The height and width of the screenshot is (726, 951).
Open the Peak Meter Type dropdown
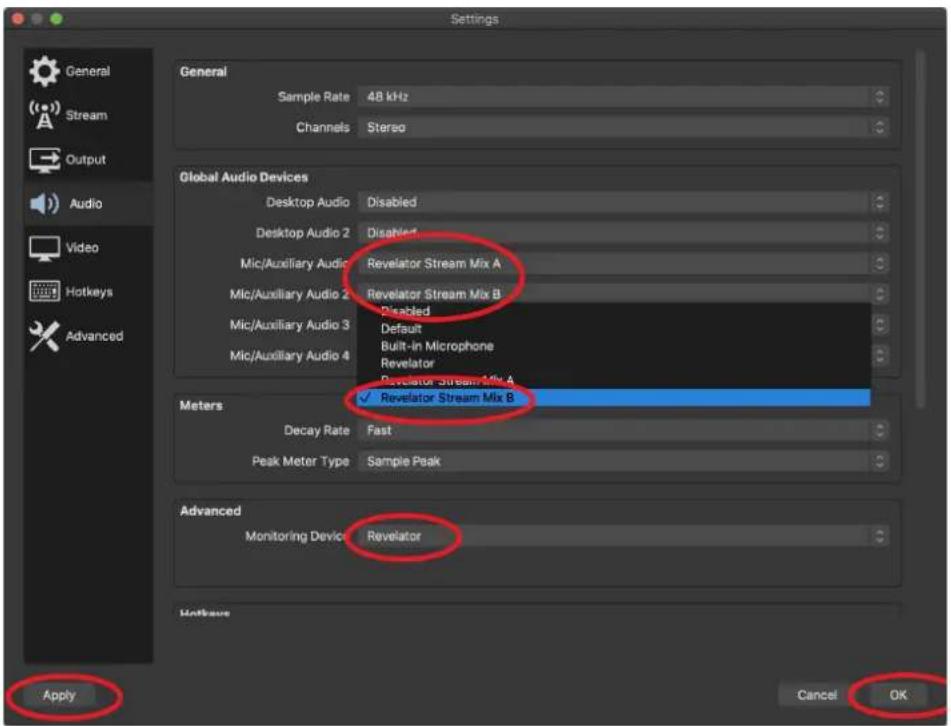click(x=623, y=462)
